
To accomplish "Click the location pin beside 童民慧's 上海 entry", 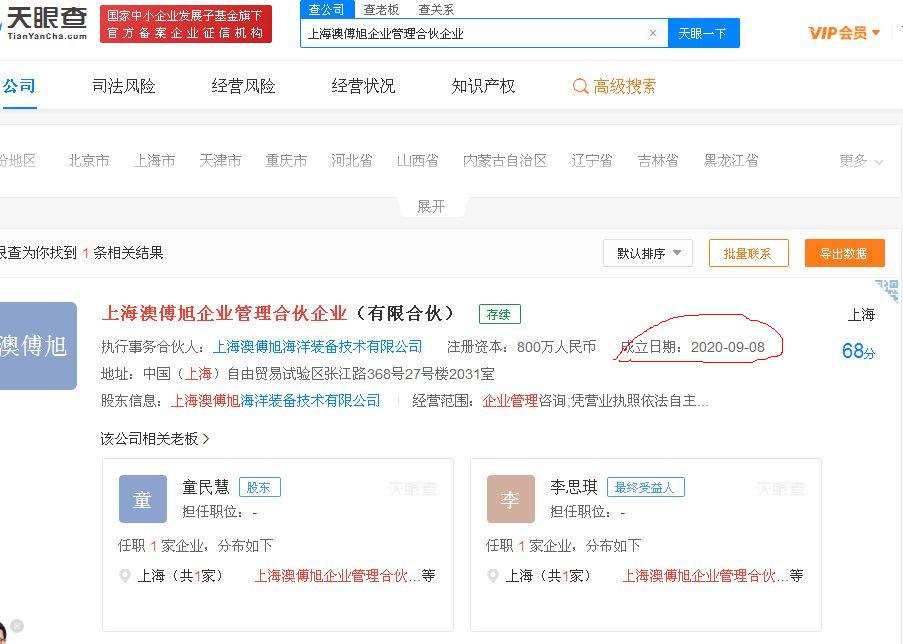I will (x=124, y=575).
